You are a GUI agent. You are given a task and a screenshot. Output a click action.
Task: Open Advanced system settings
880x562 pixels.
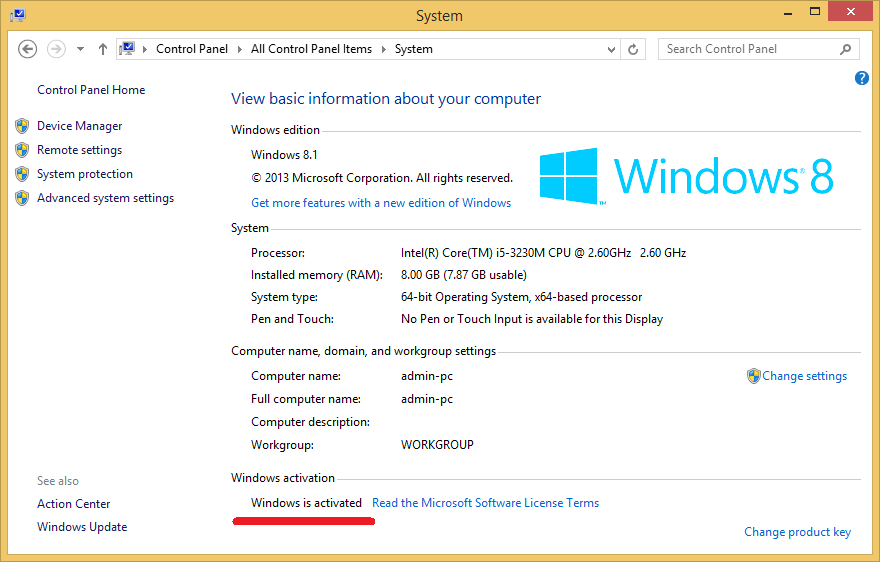pos(105,198)
